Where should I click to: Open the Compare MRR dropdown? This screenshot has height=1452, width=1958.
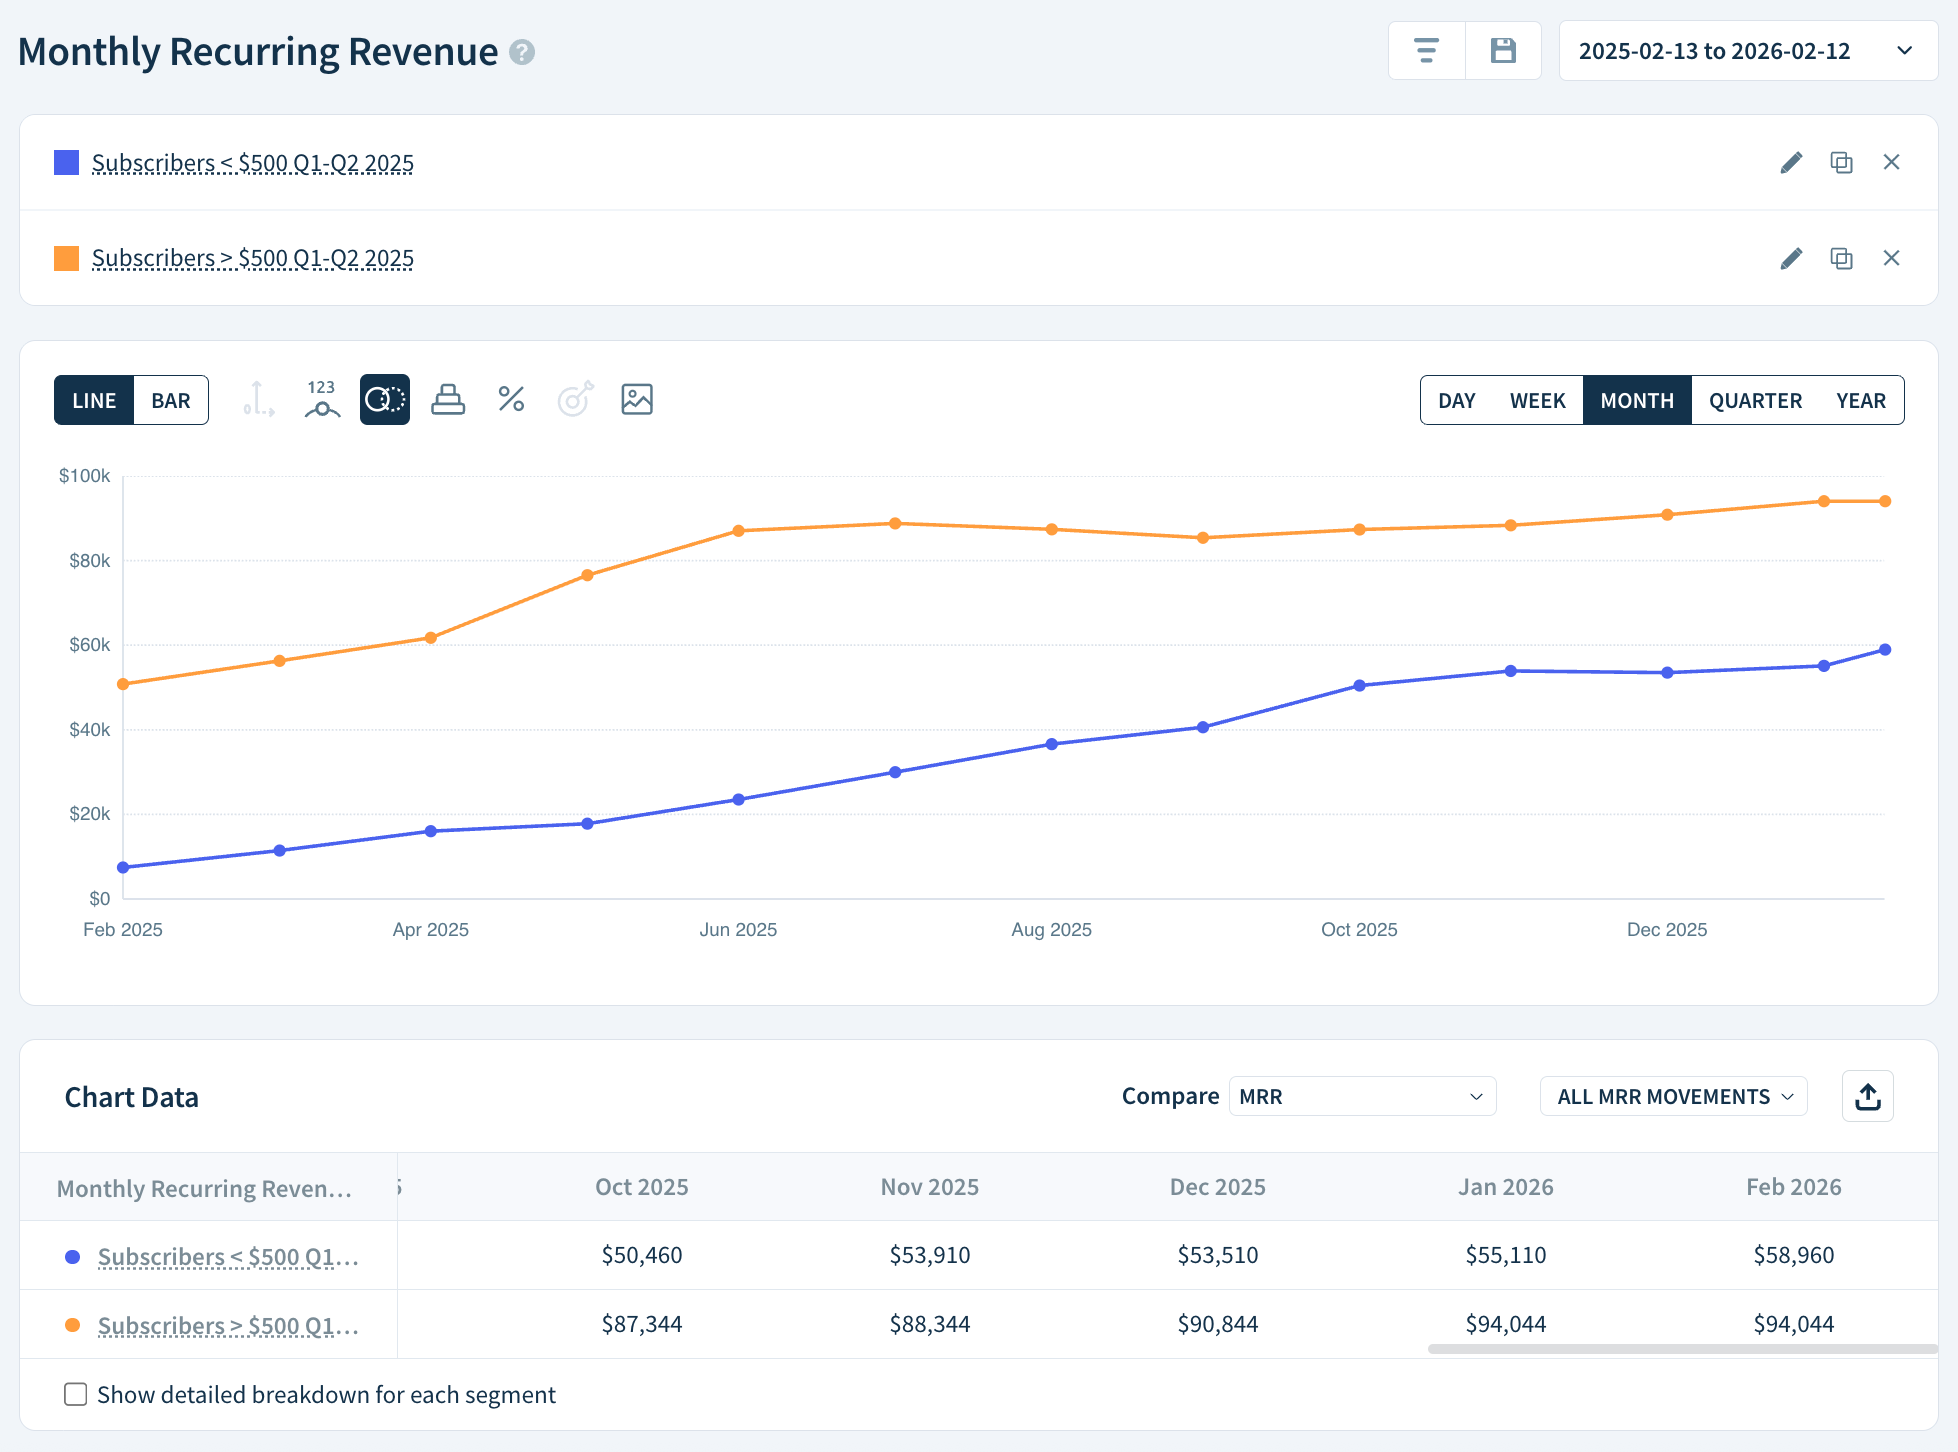click(1362, 1096)
